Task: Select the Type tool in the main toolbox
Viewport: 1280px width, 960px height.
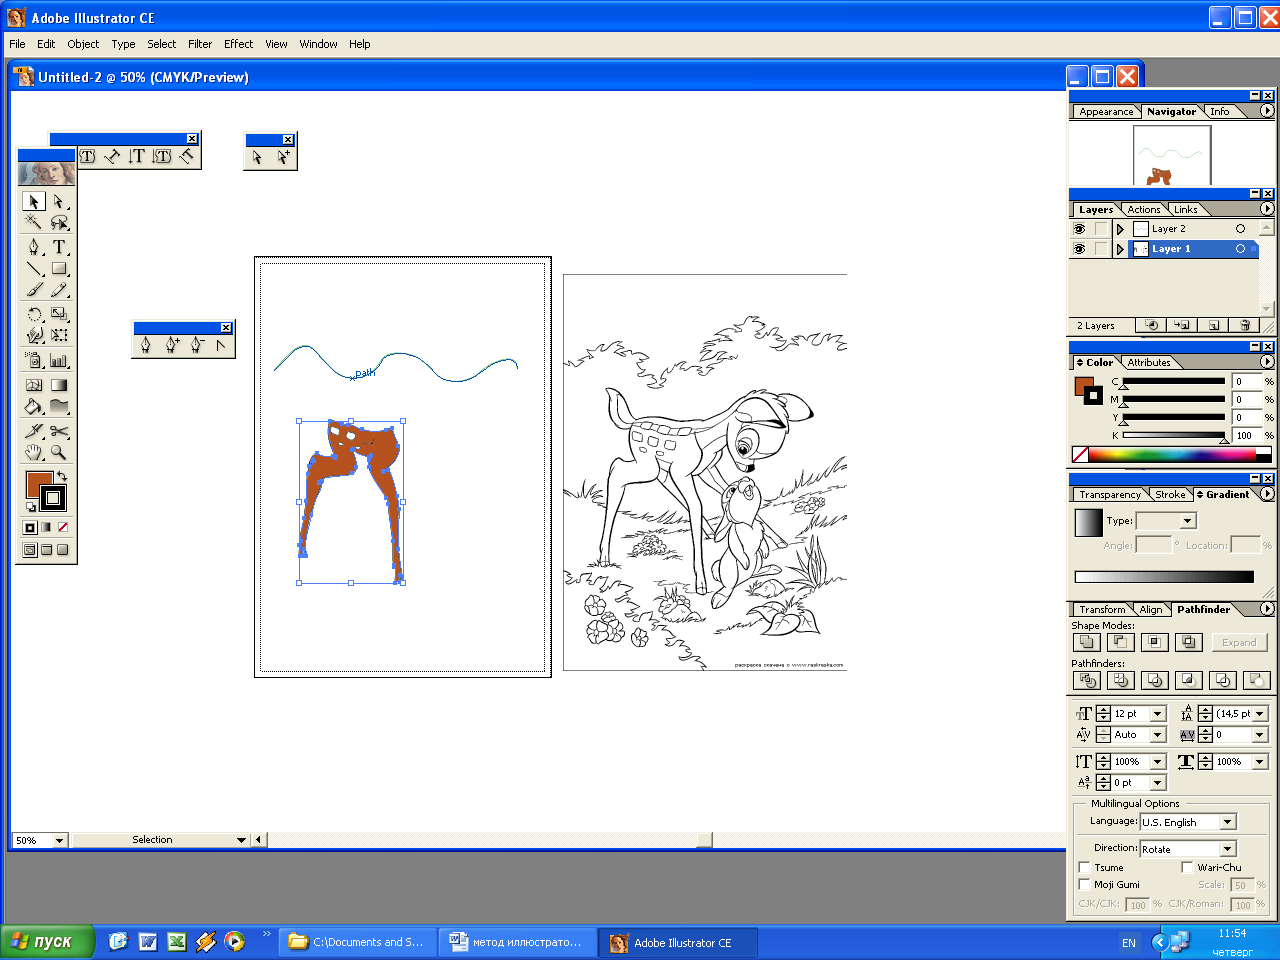Action: [x=59, y=246]
